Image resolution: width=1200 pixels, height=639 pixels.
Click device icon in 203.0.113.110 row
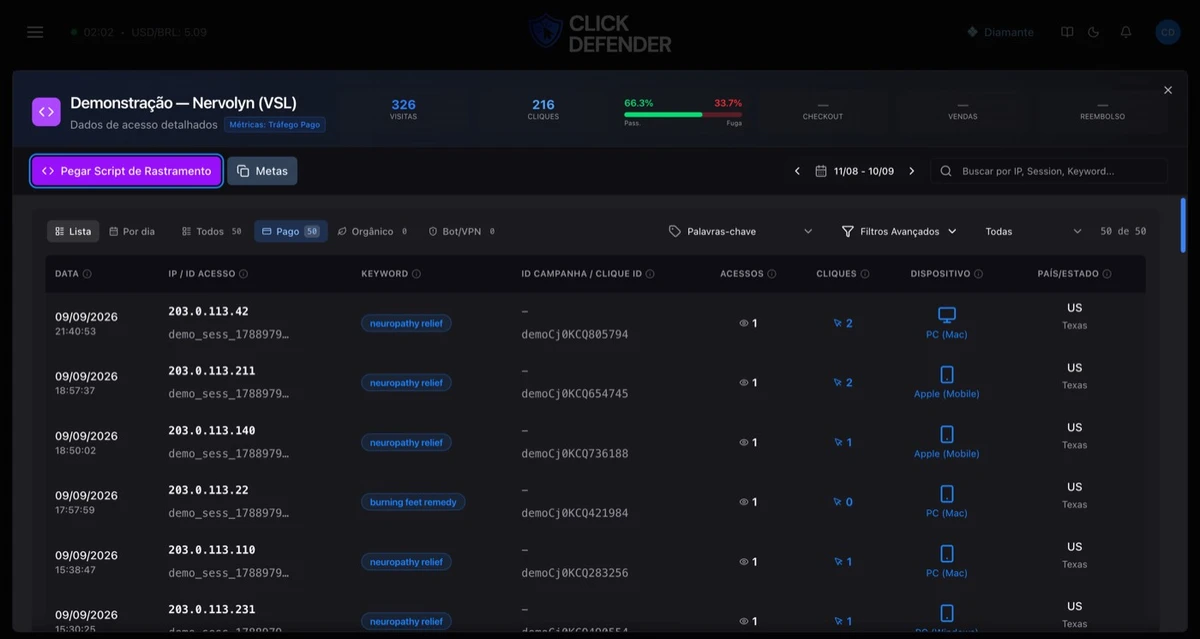pyautogui.click(x=947, y=554)
